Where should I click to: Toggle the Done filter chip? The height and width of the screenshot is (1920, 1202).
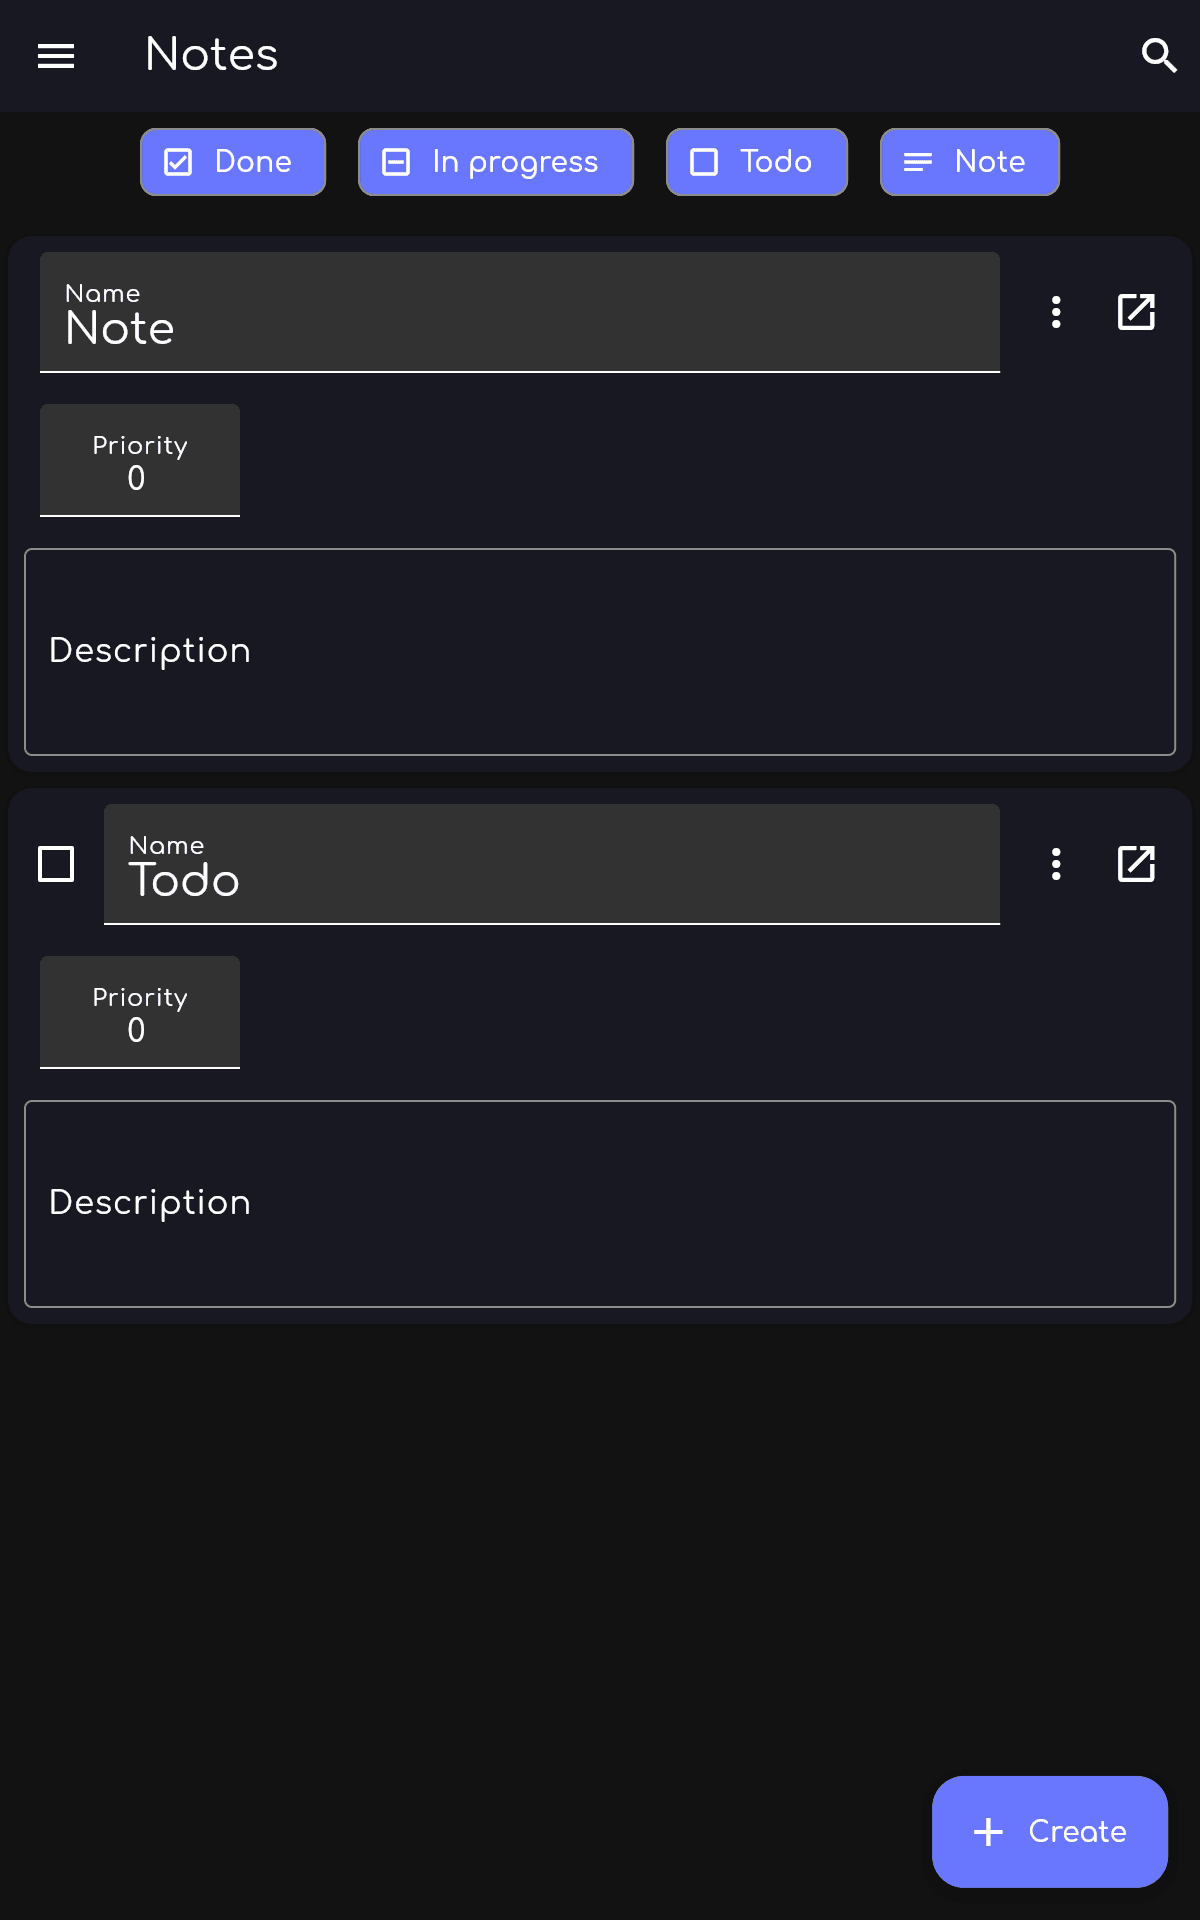[x=233, y=162]
